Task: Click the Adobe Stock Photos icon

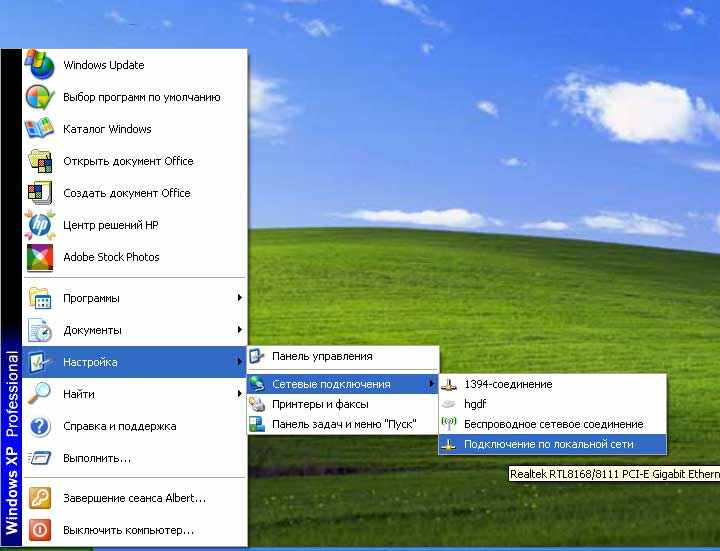Action: coord(40,257)
